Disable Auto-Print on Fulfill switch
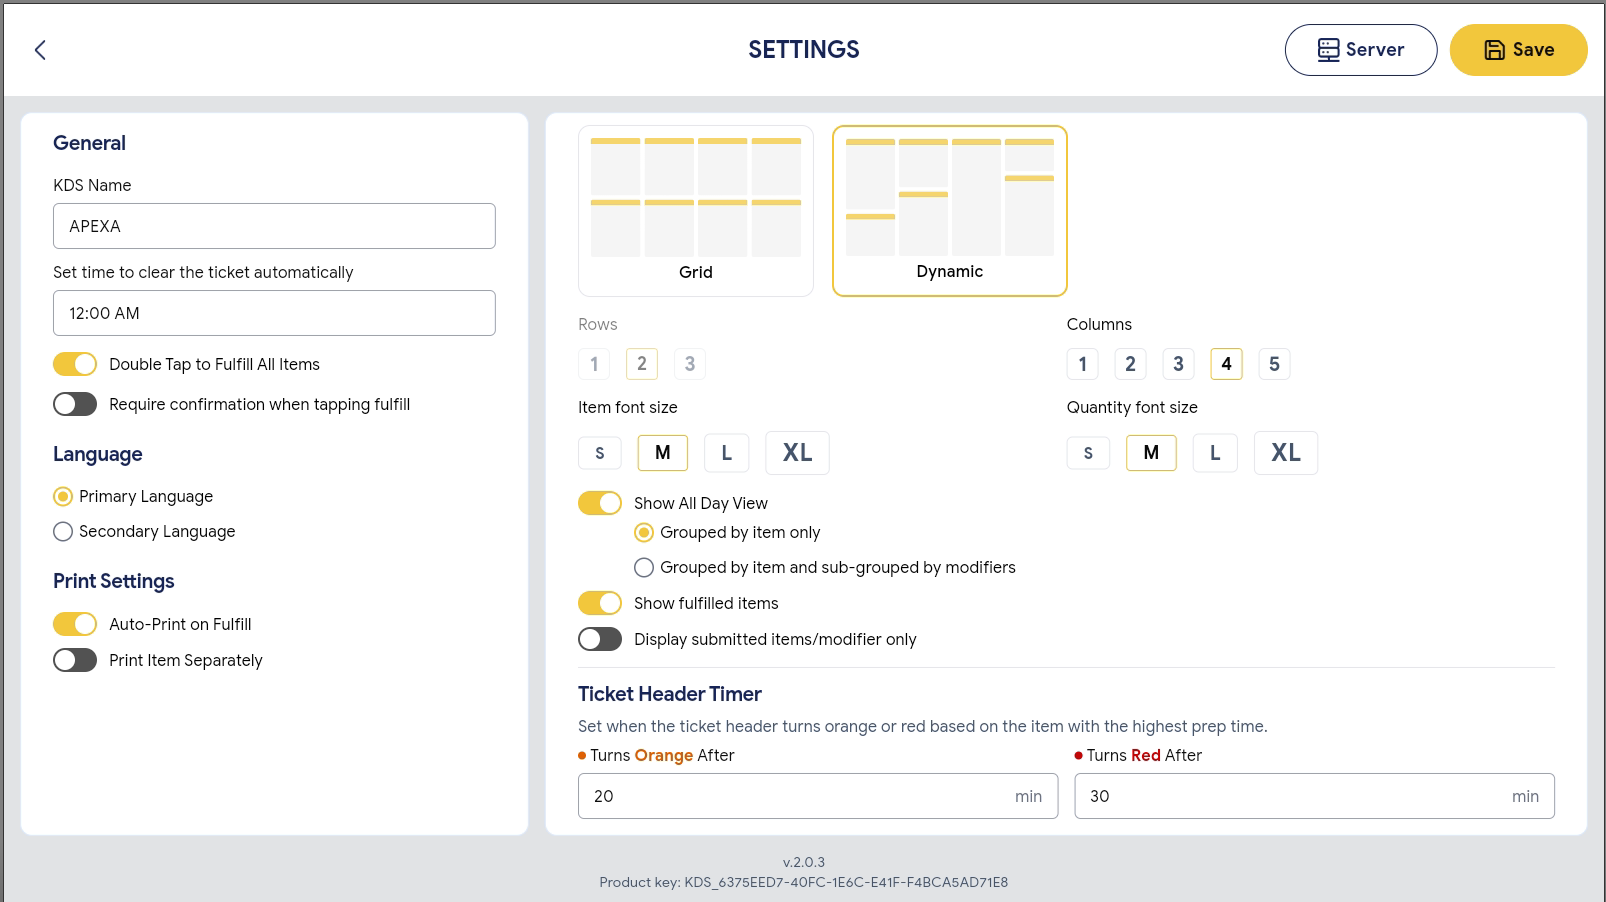This screenshot has width=1606, height=902. [75, 624]
